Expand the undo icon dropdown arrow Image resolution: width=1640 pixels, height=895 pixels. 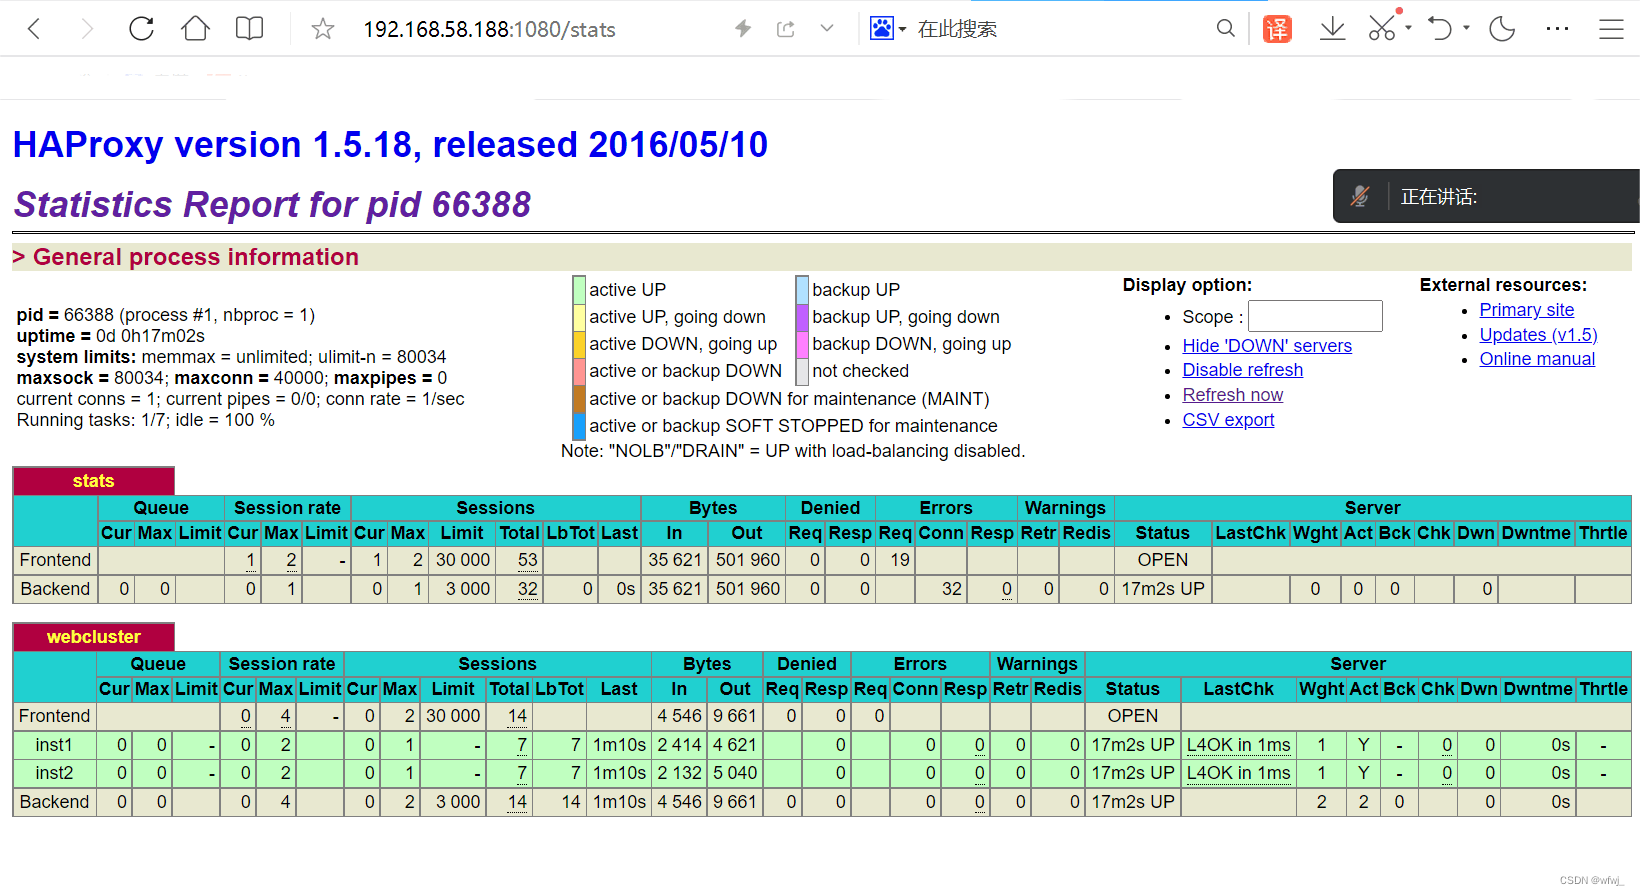[1466, 28]
